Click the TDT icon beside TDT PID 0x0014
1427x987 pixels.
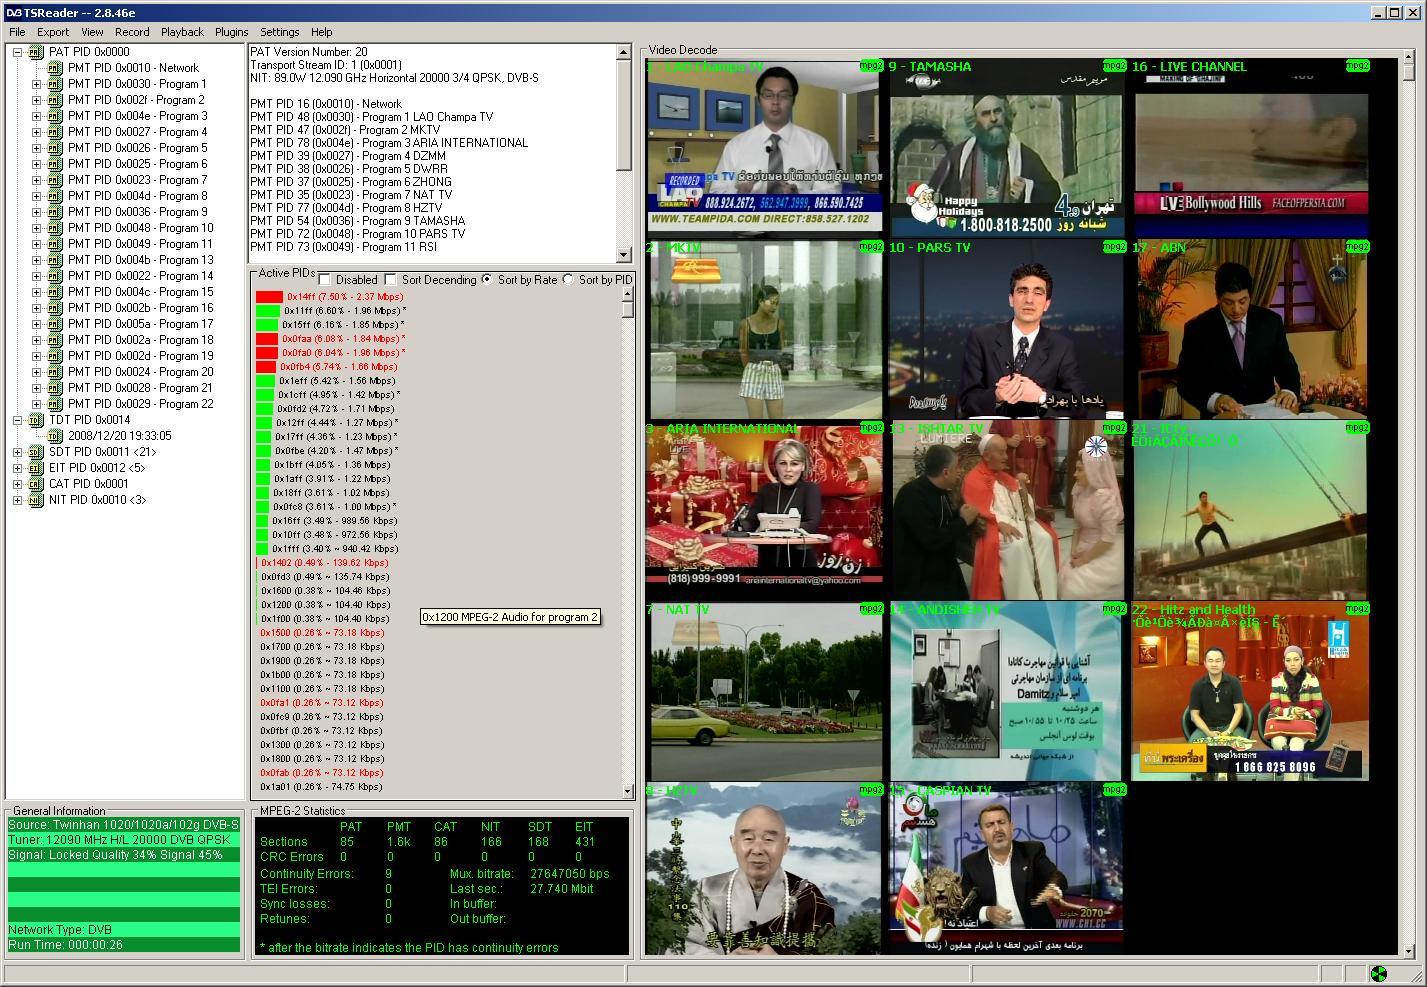click(36, 420)
